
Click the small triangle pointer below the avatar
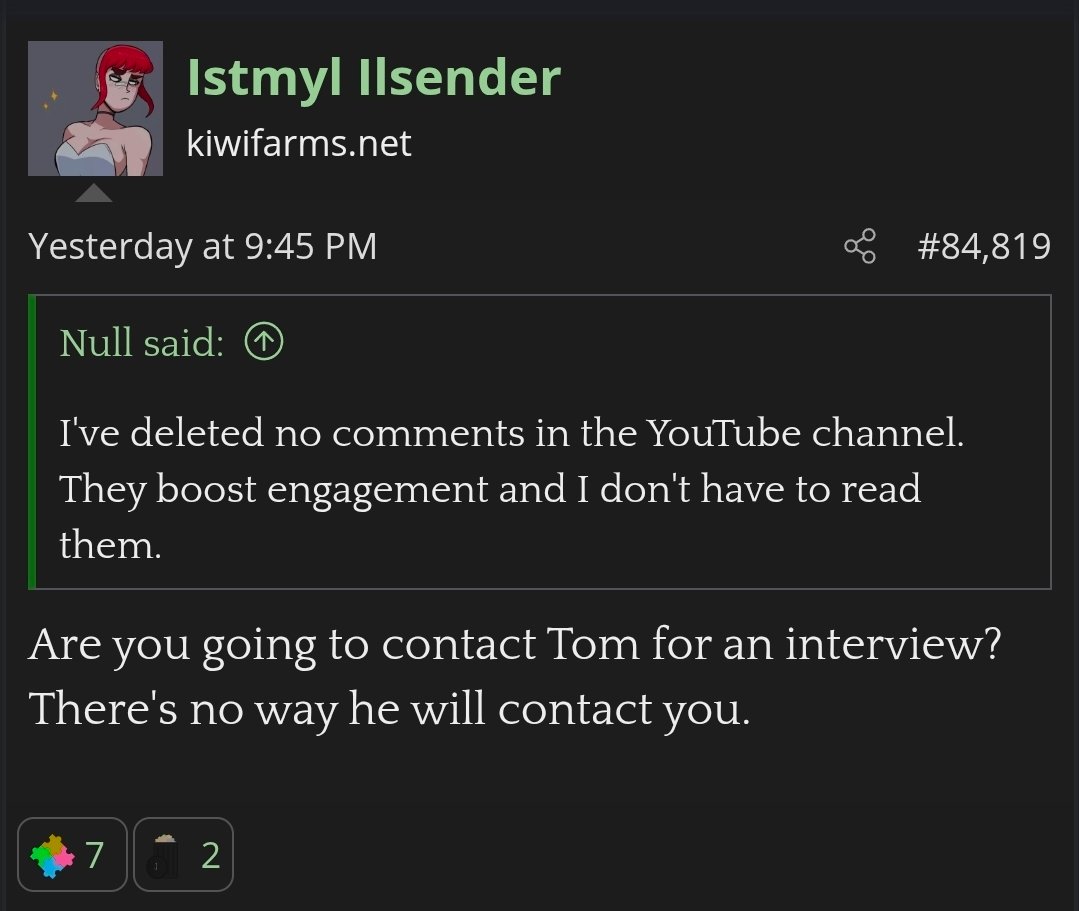click(x=93, y=193)
